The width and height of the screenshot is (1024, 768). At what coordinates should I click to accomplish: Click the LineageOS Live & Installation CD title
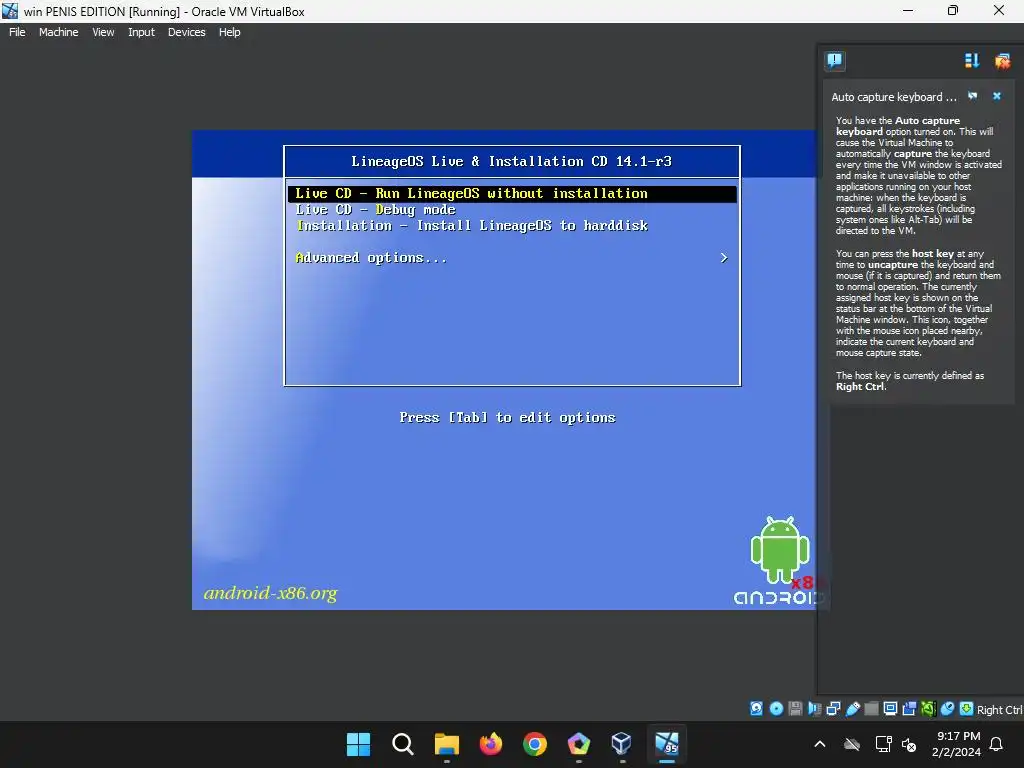coord(511,161)
